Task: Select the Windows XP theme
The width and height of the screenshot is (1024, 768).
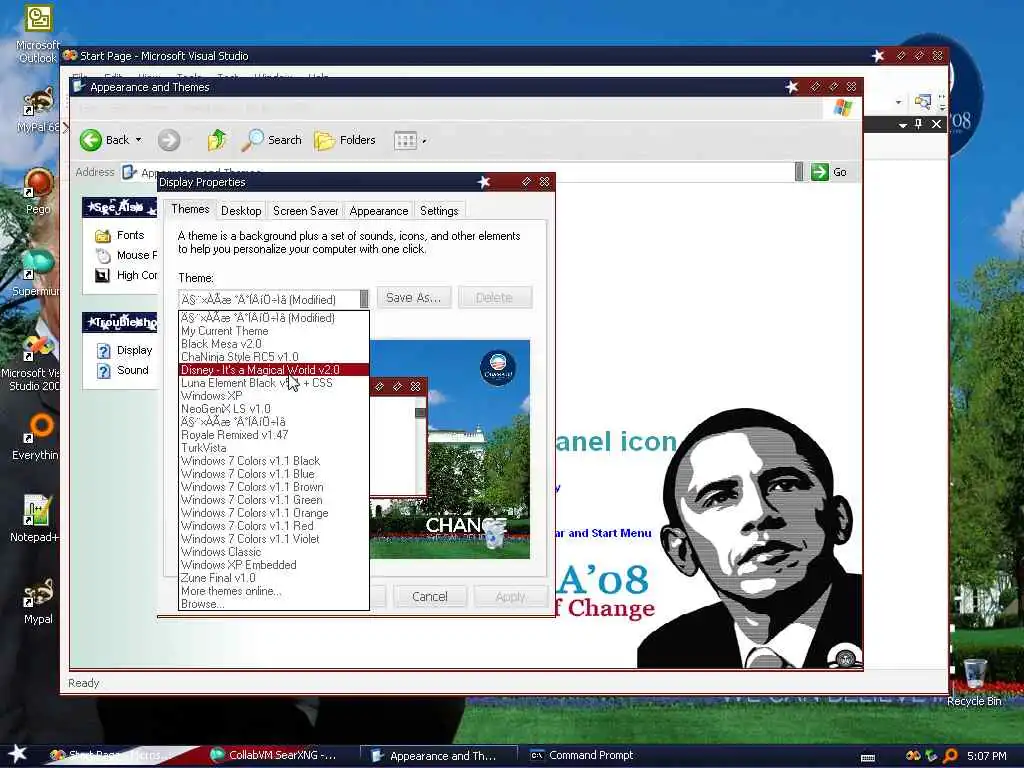Action: [274, 396]
